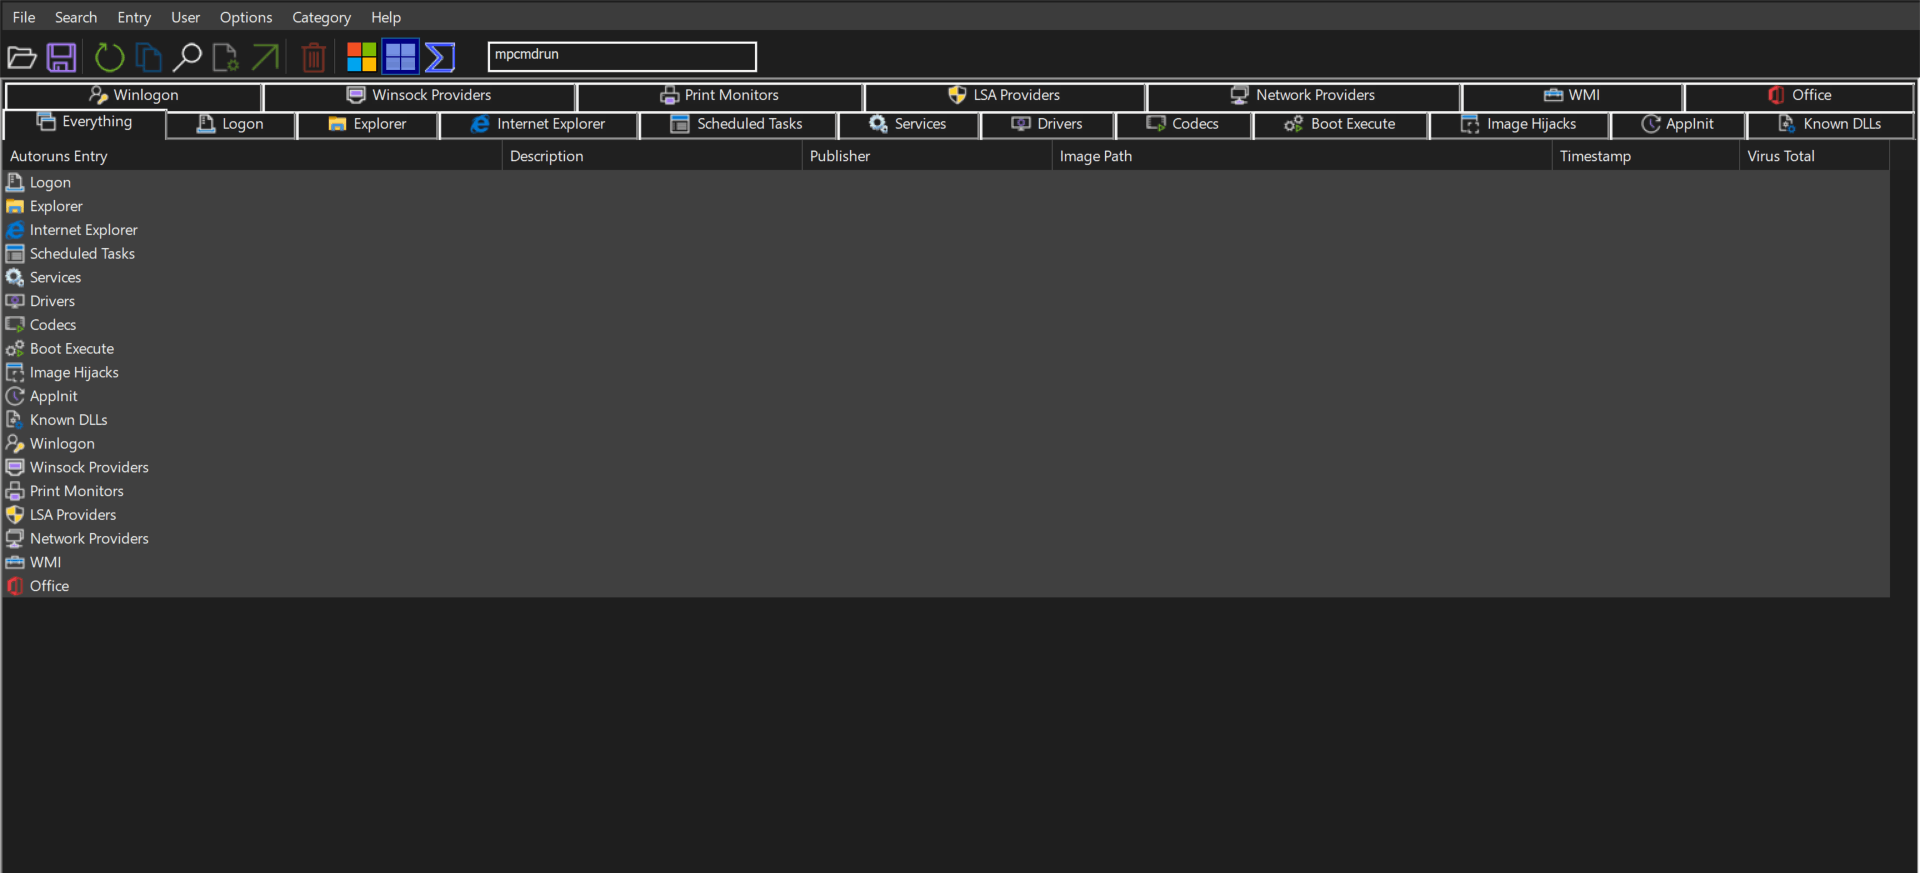
Task: Sort by the Publisher column header
Action: tap(927, 156)
